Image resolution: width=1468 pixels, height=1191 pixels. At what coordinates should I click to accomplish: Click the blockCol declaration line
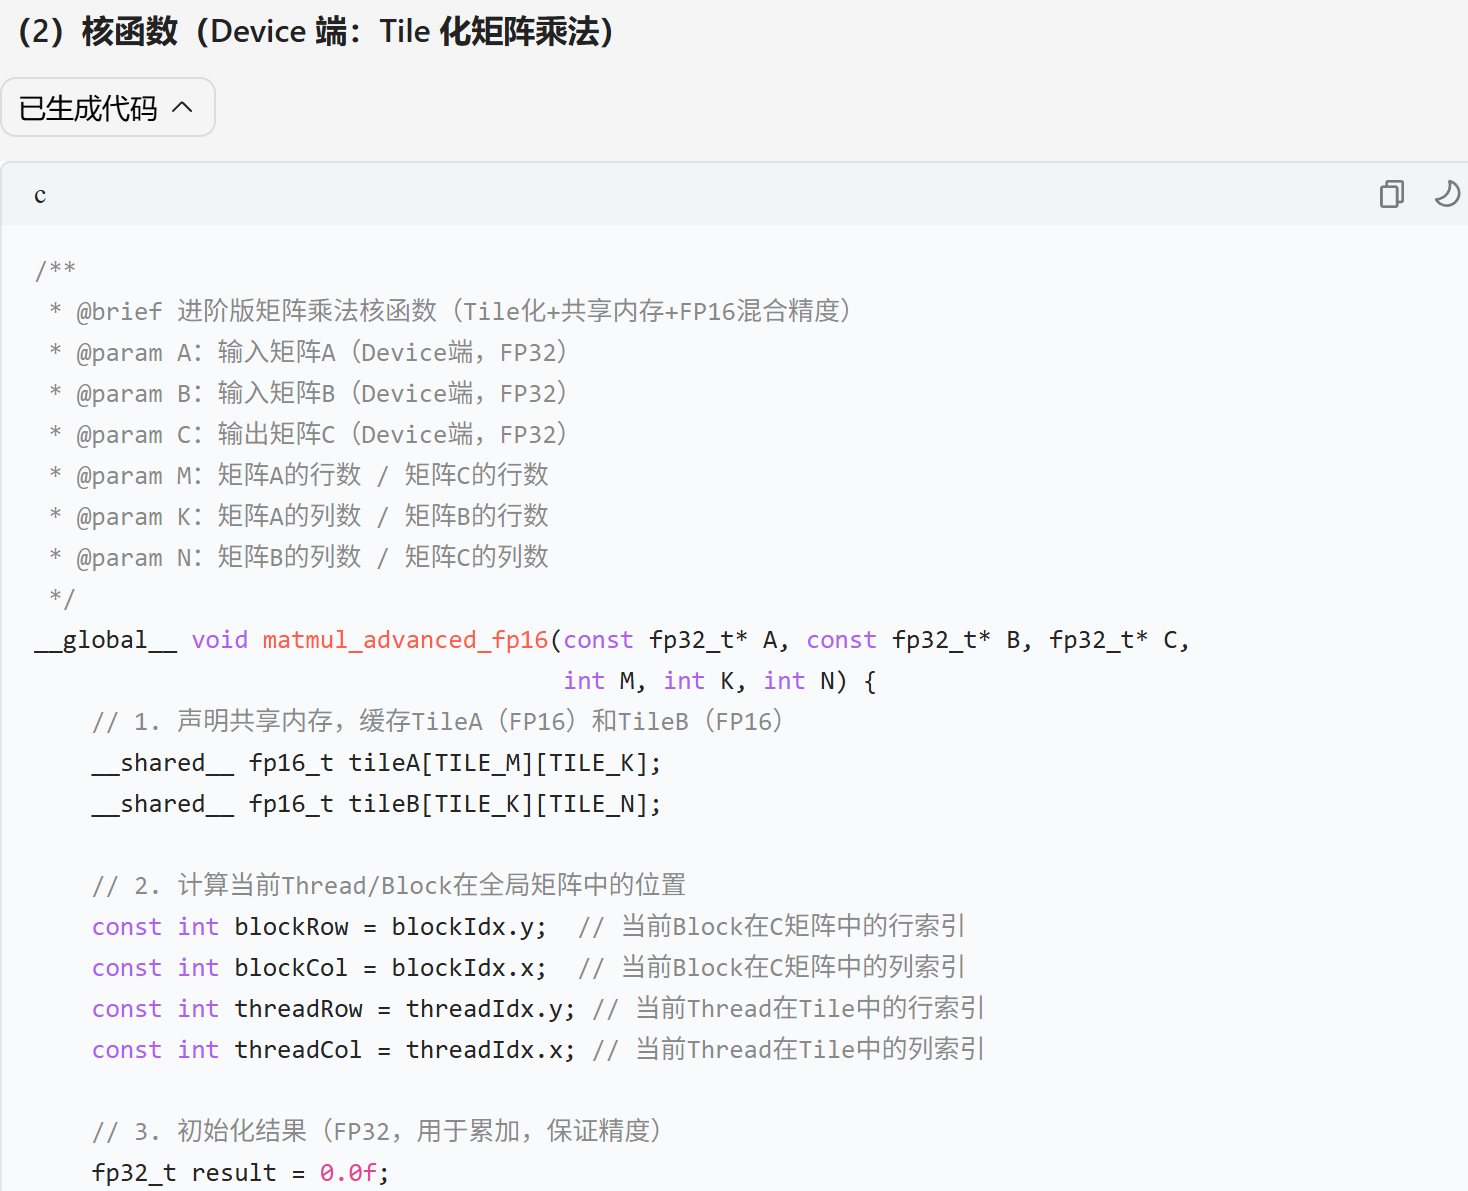coord(528,968)
